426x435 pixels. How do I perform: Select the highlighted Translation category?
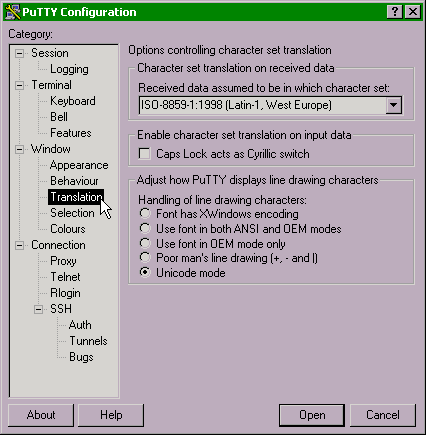76,197
